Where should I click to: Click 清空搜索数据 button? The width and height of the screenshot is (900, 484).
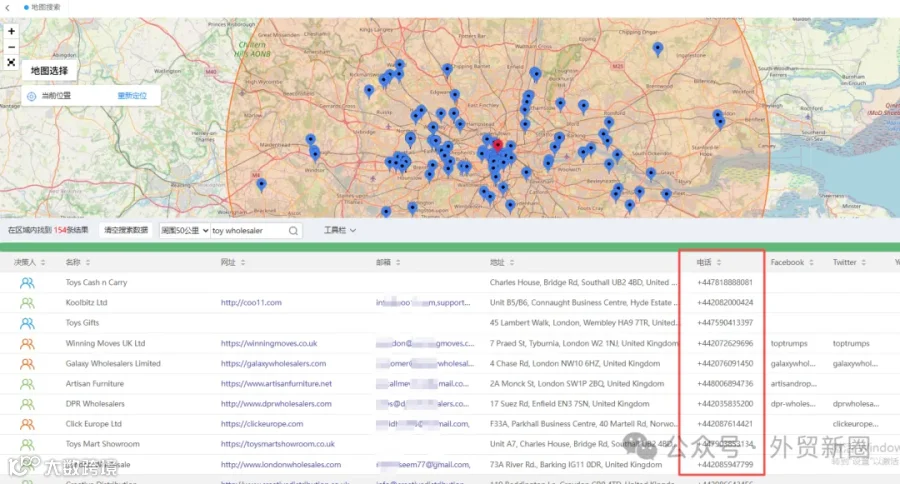pyautogui.click(x=126, y=230)
